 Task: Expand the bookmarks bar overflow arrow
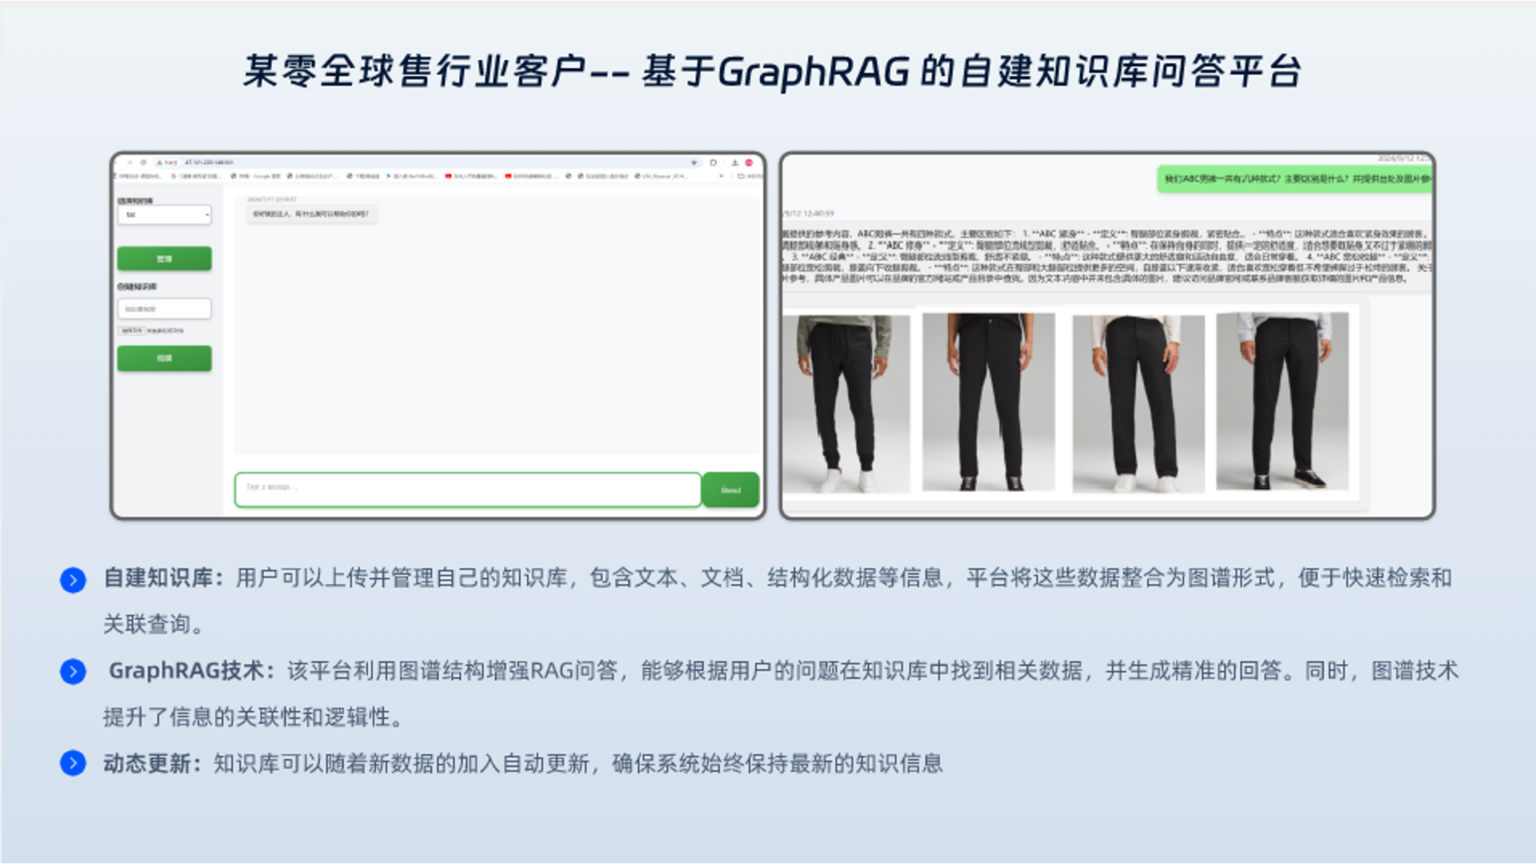point(721,176)
